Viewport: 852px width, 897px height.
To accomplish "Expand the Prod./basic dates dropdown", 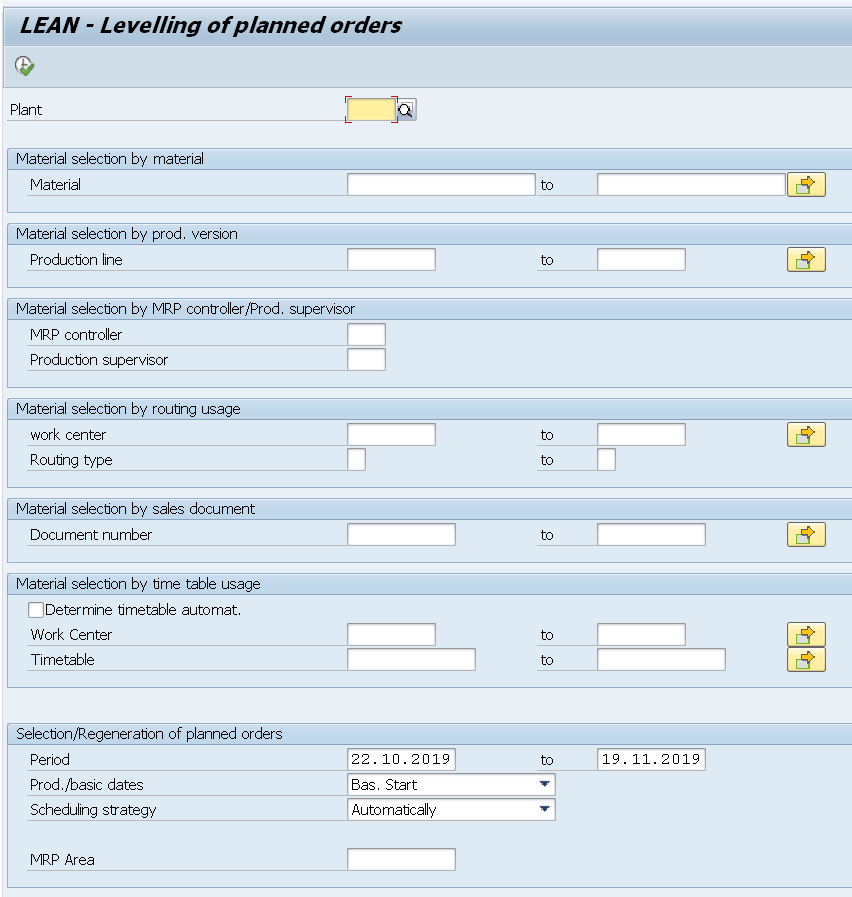I will point(545,785).
